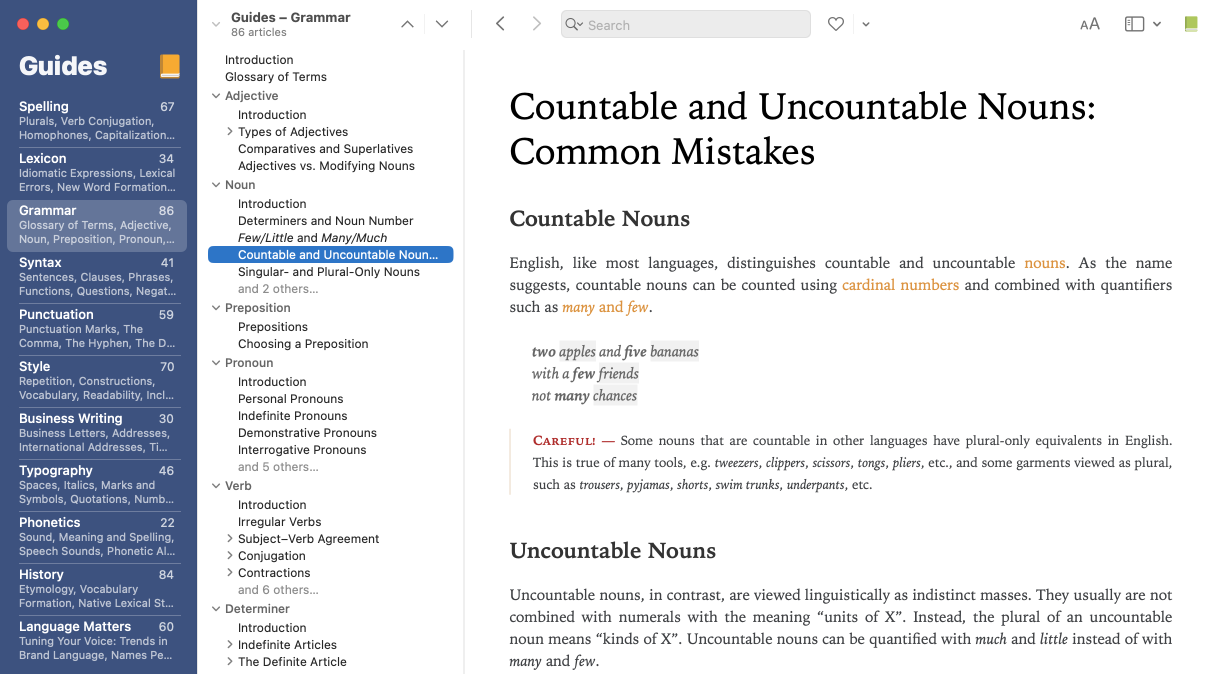The height and width of the screenshot is (674, 1213).
Task: Click the sidebar layout icon
Action: click(x=1134, y=24)
